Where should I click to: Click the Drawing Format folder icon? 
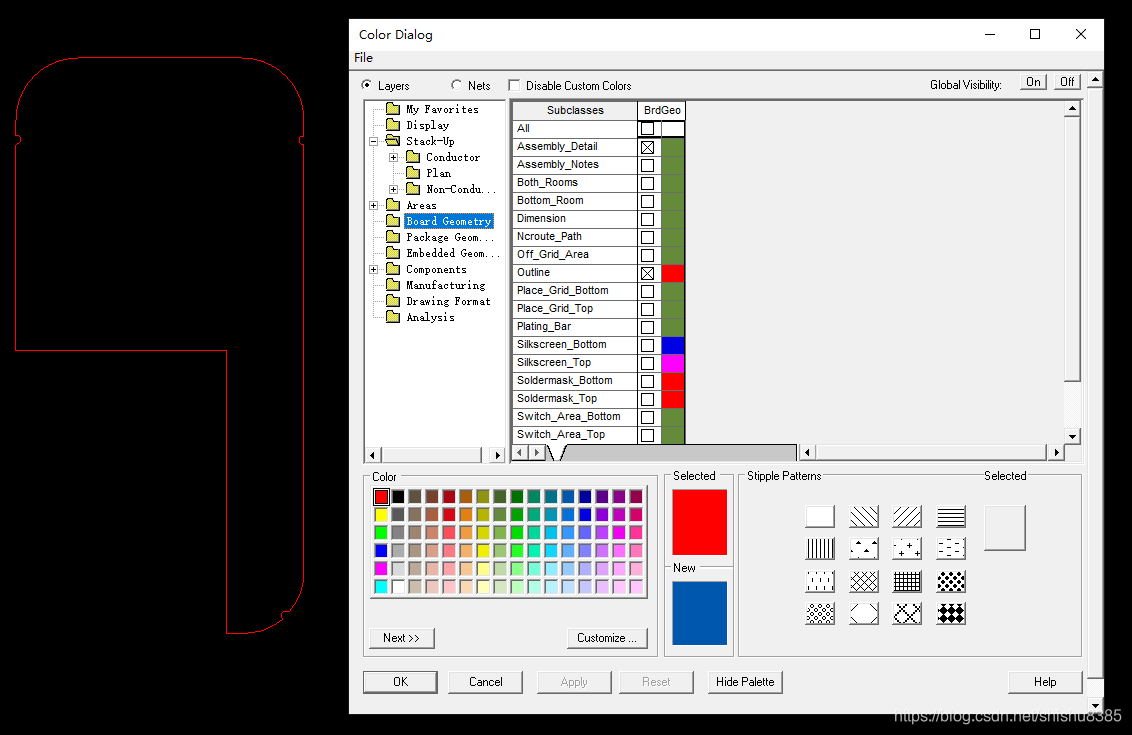393,301
